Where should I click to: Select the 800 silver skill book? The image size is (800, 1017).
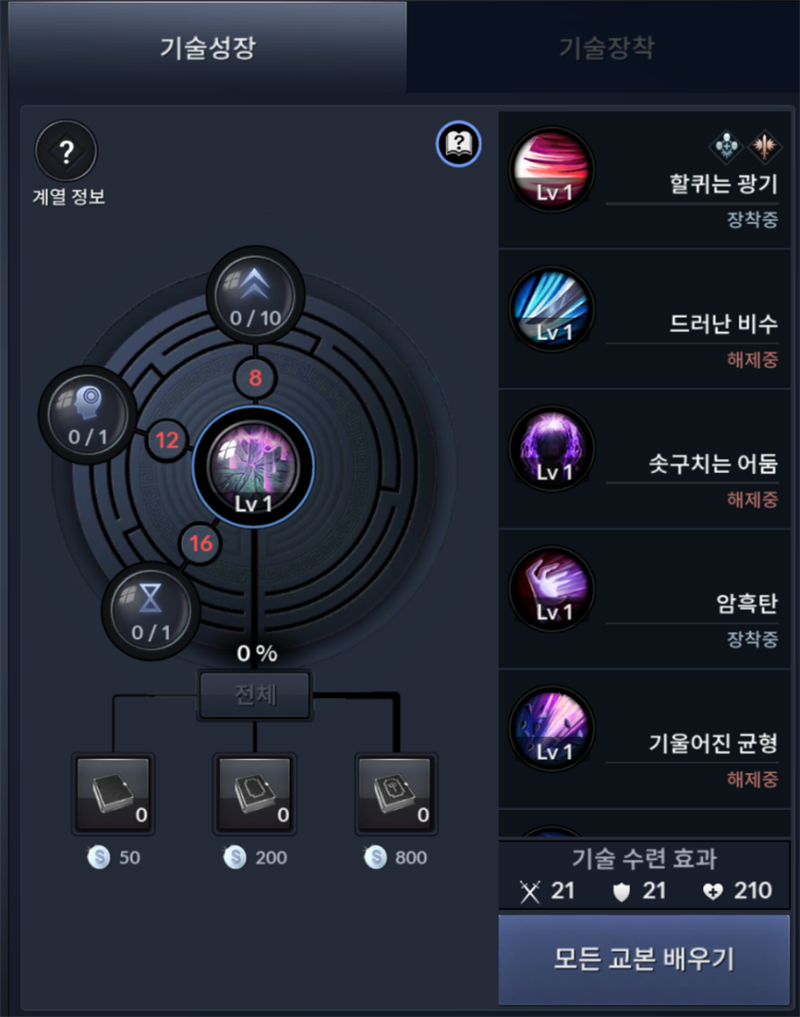coord(396,794)
